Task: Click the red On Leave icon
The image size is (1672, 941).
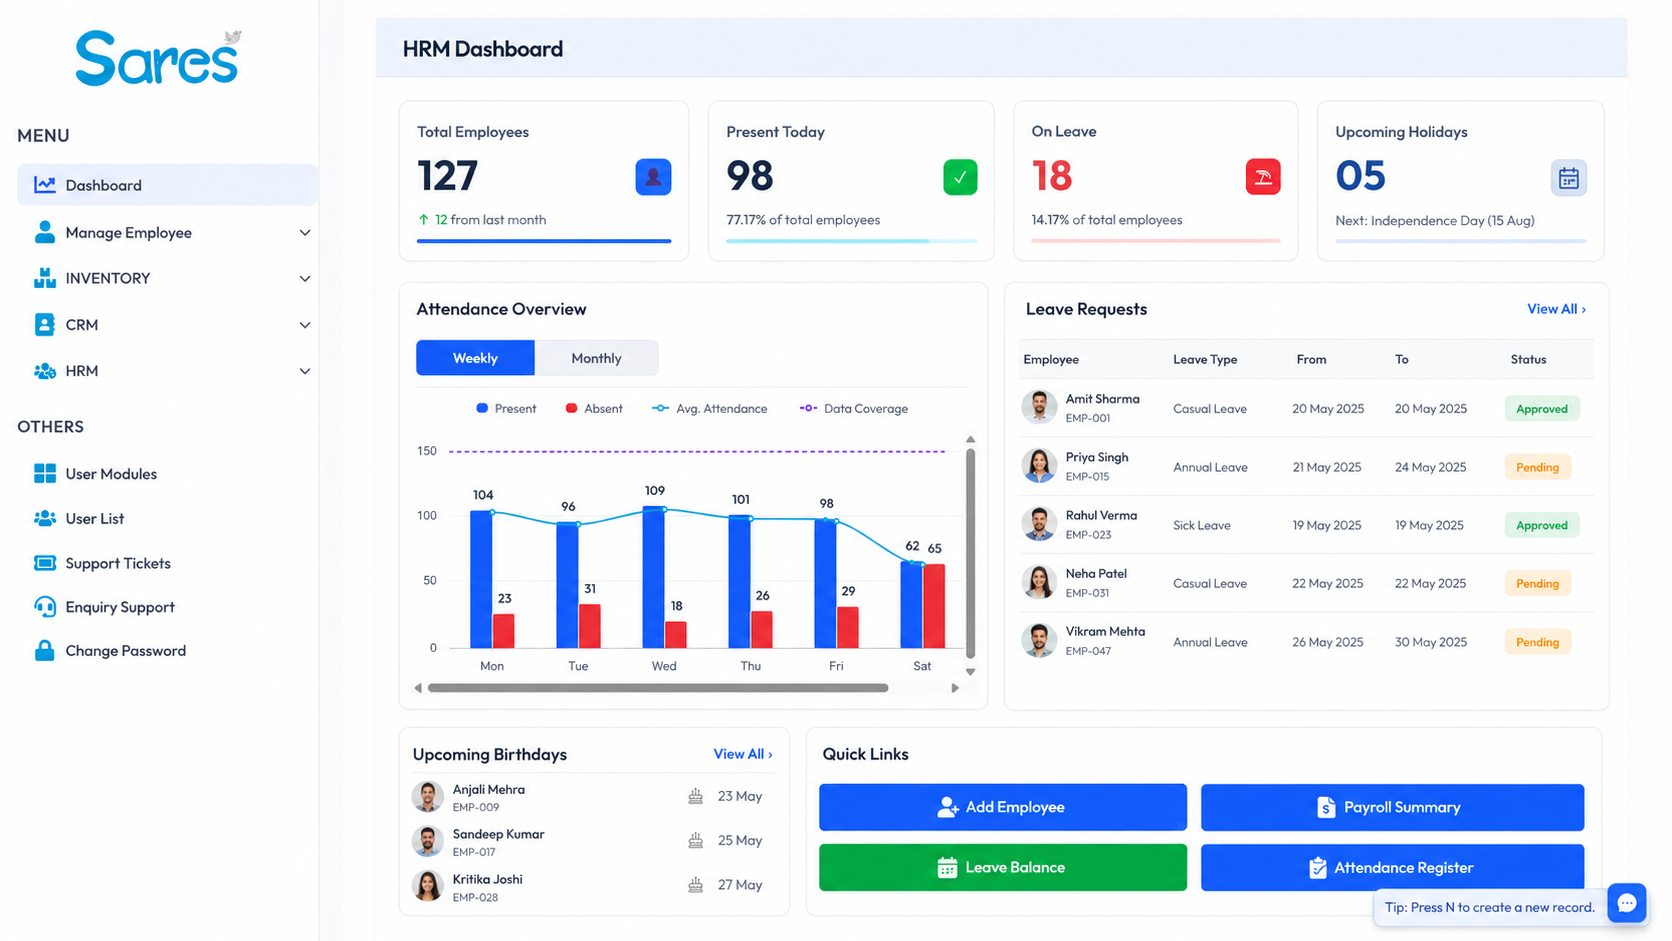Action: pyautogui.click(x=1263, y=177)
